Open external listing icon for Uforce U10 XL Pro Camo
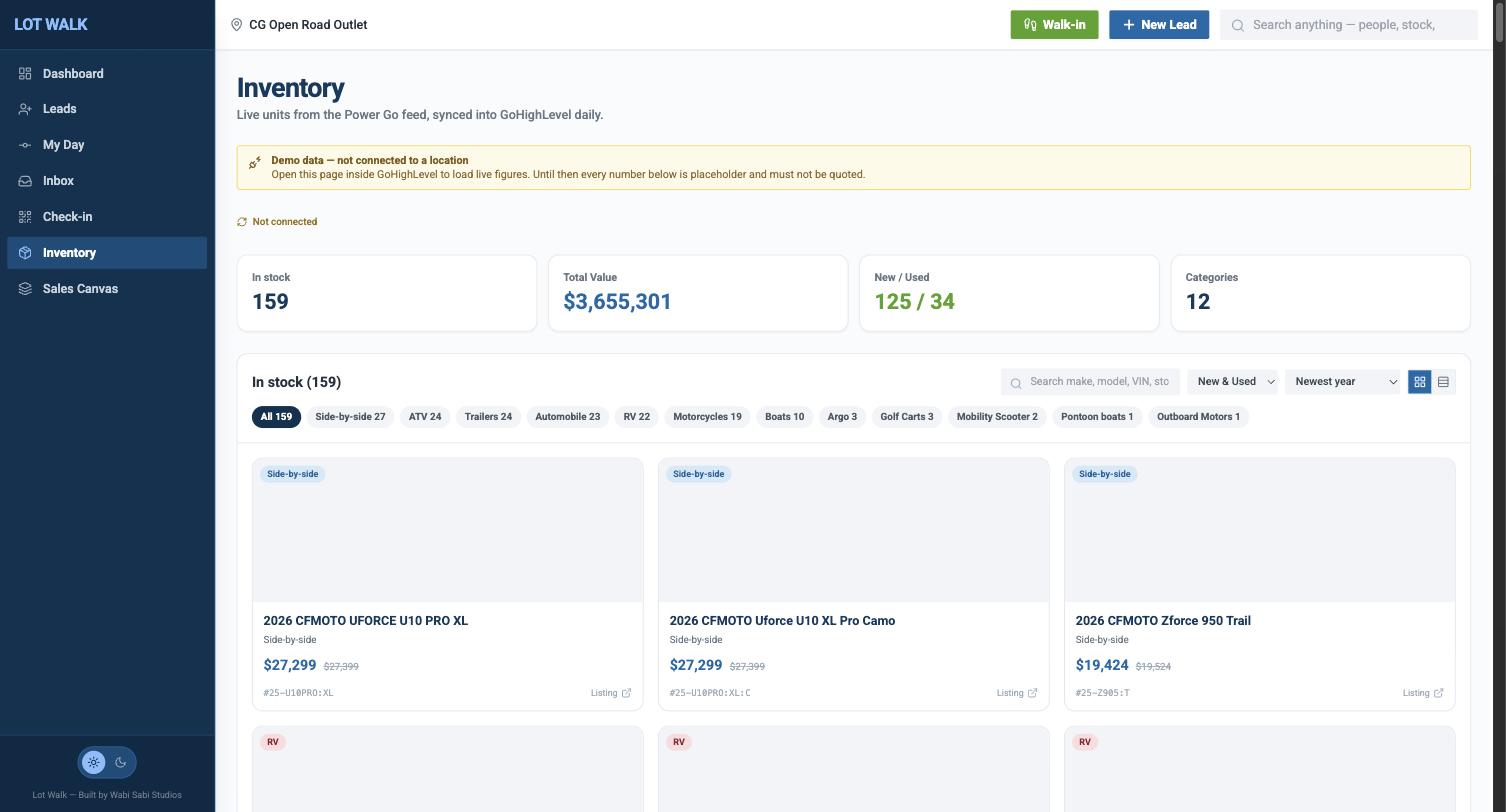Screen dimensions: 1506x812 (1033, 693)
